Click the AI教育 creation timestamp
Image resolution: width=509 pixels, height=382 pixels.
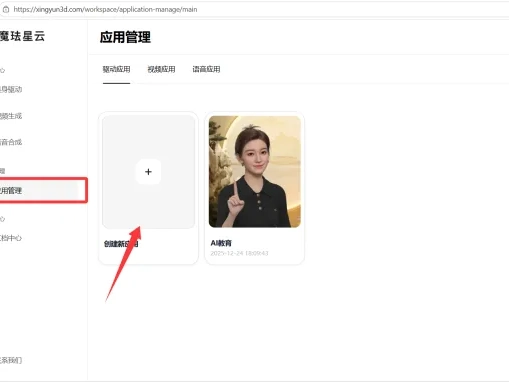[x=239, y=253]
